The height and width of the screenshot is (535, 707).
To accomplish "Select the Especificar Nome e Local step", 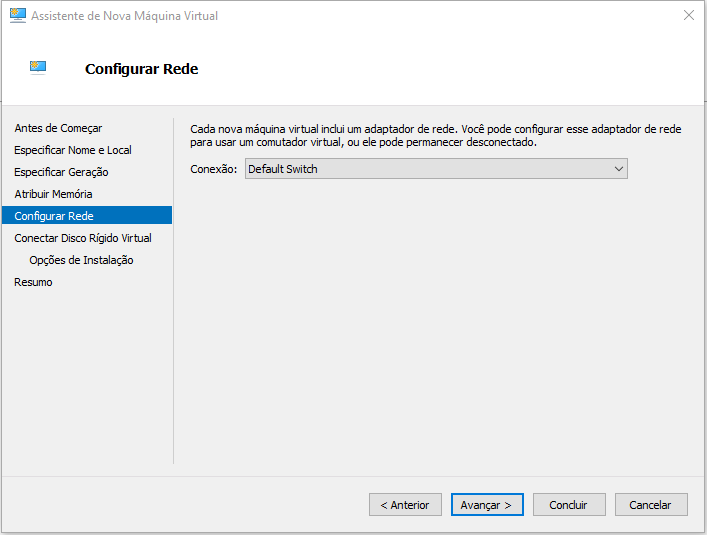I will pos(73,150).
